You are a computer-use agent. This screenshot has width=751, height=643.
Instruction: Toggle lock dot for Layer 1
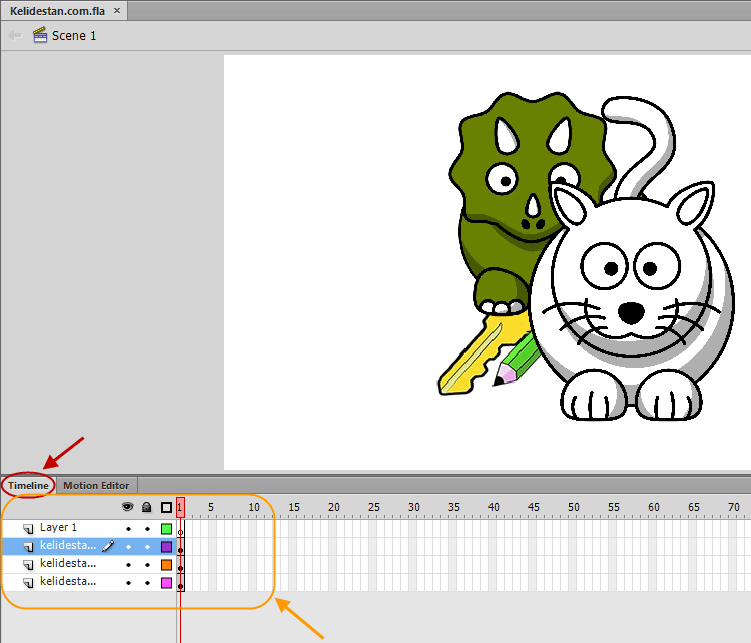coord(148,529)
